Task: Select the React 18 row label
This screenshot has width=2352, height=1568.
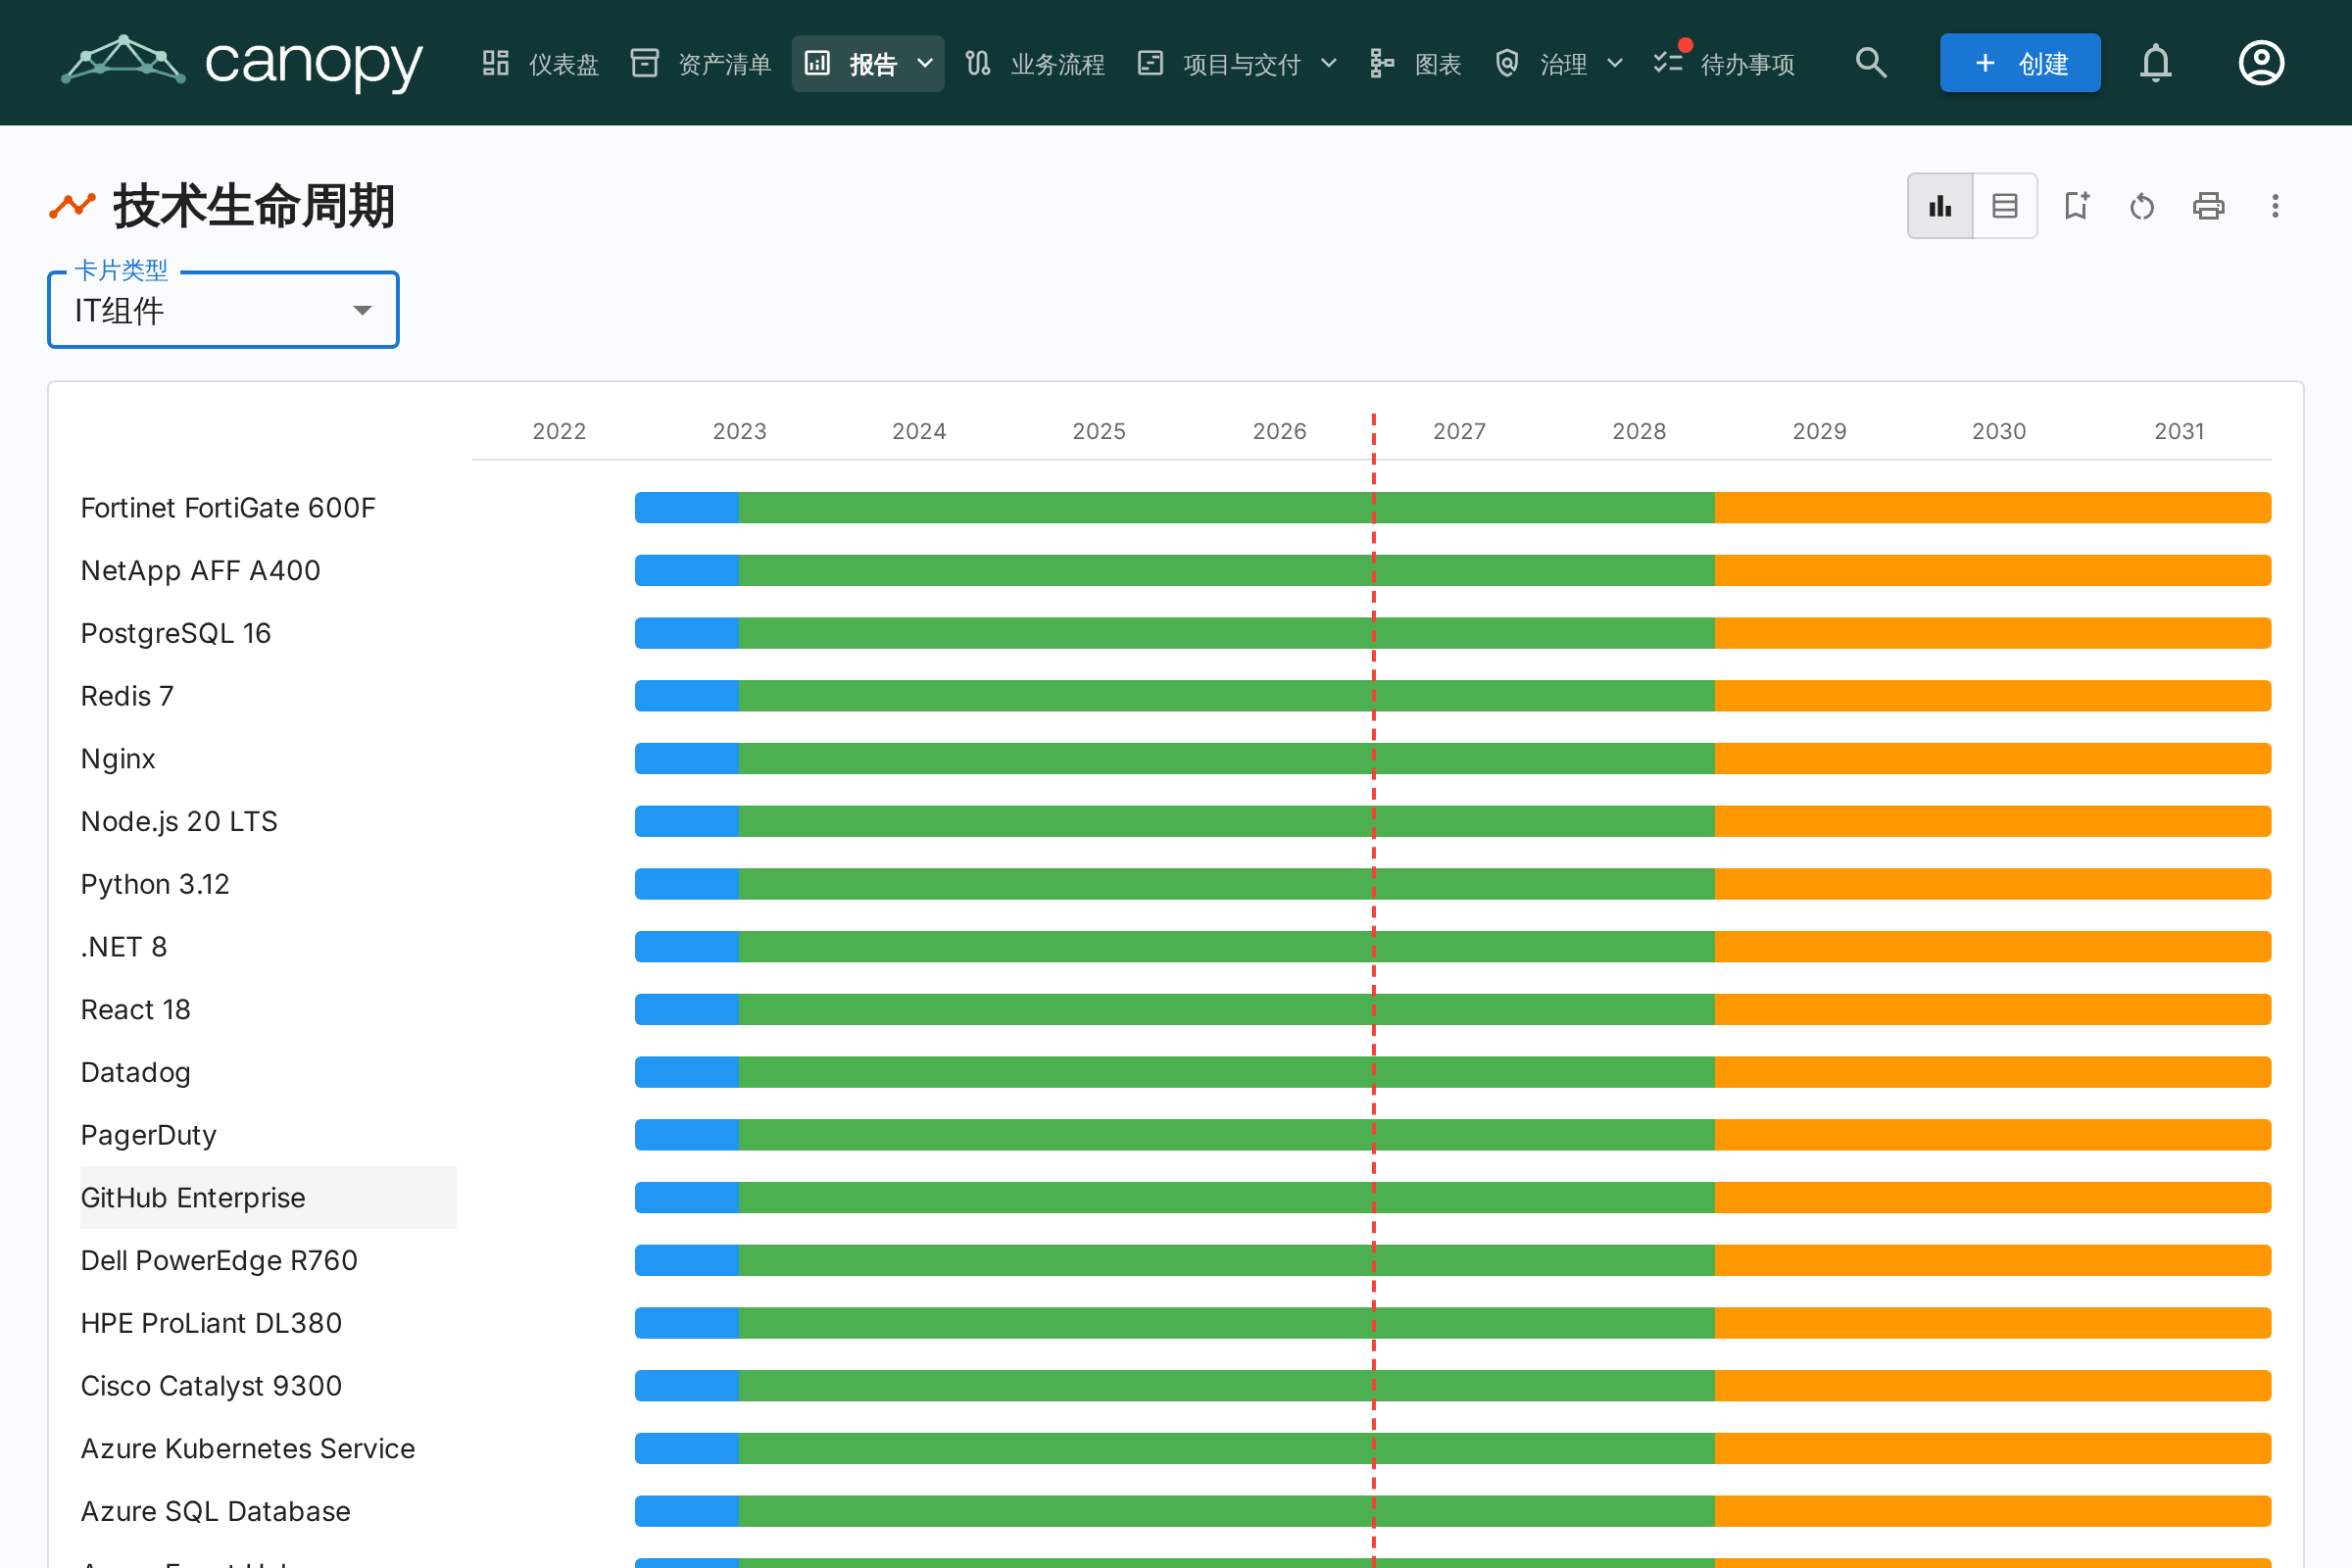Action: click(135, 1010)
